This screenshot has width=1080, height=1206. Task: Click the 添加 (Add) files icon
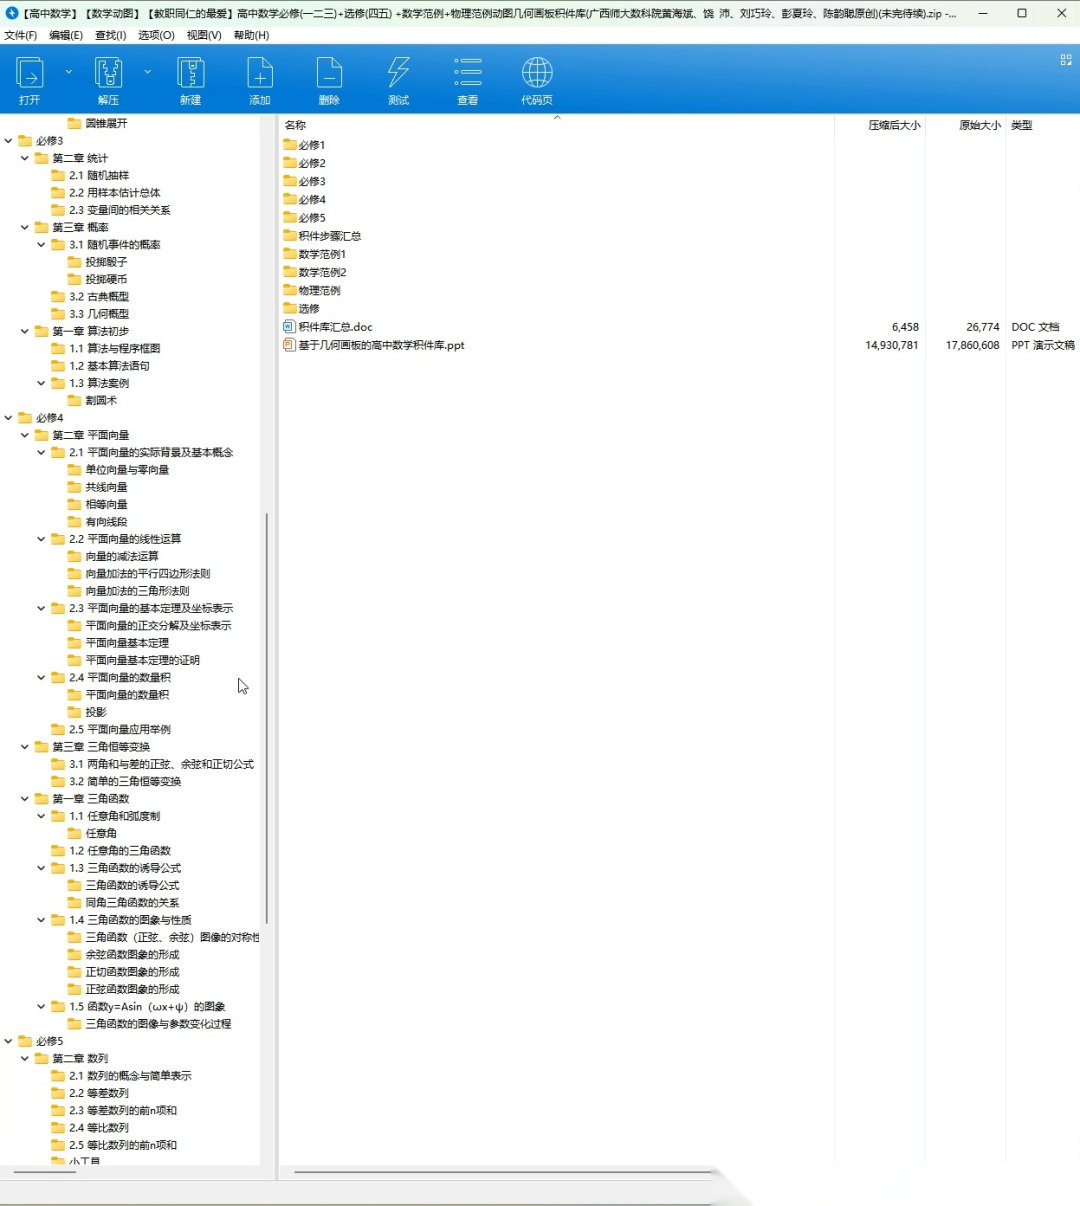pos(260,74)
